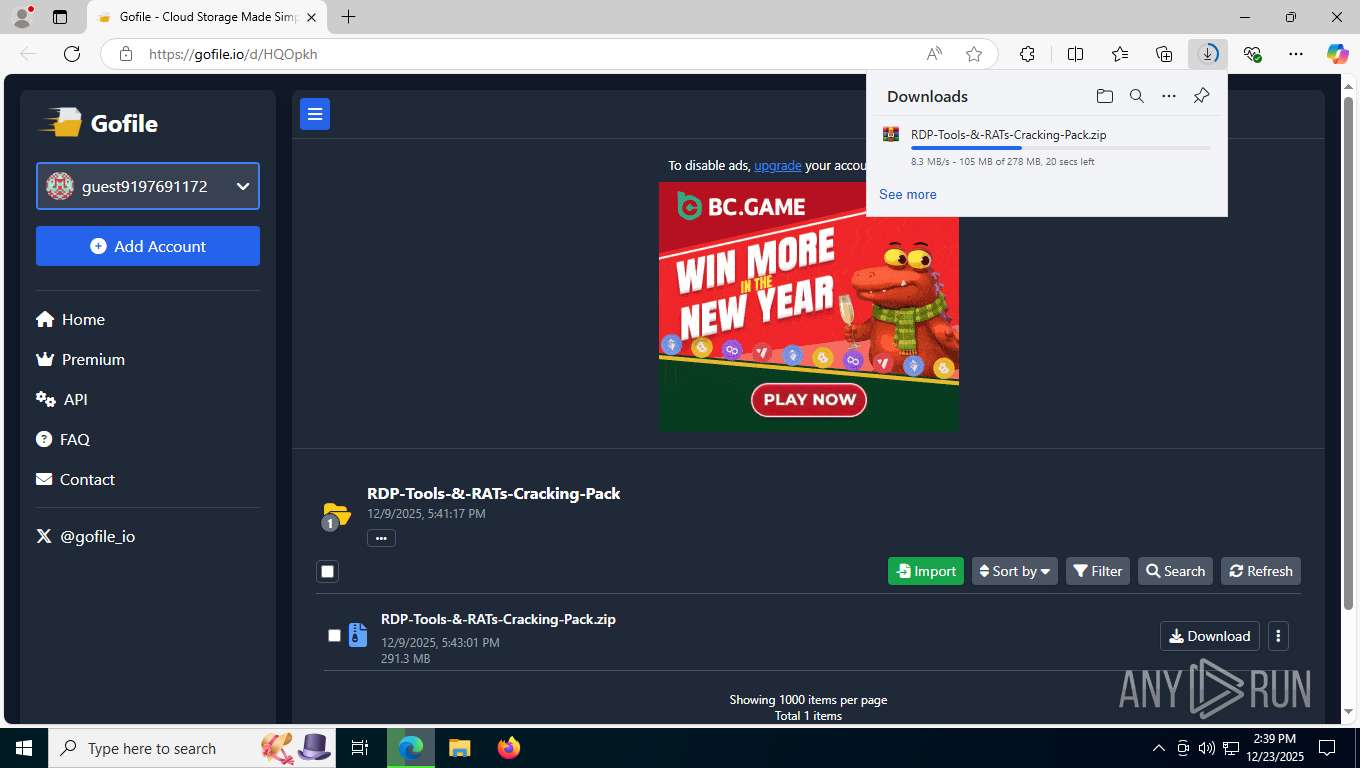Open the Extensions icon

(x=1027, y=54)
